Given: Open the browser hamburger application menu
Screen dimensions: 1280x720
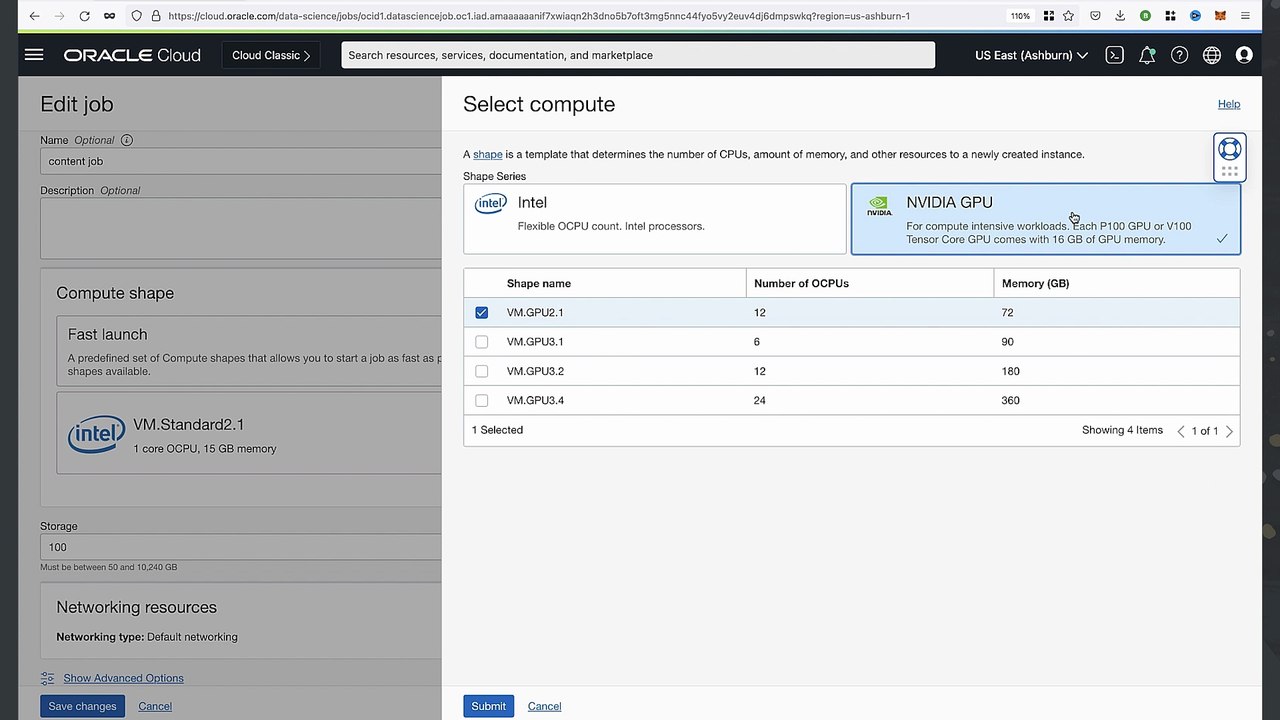Looking at the screenshot, I should (1245, 16).
